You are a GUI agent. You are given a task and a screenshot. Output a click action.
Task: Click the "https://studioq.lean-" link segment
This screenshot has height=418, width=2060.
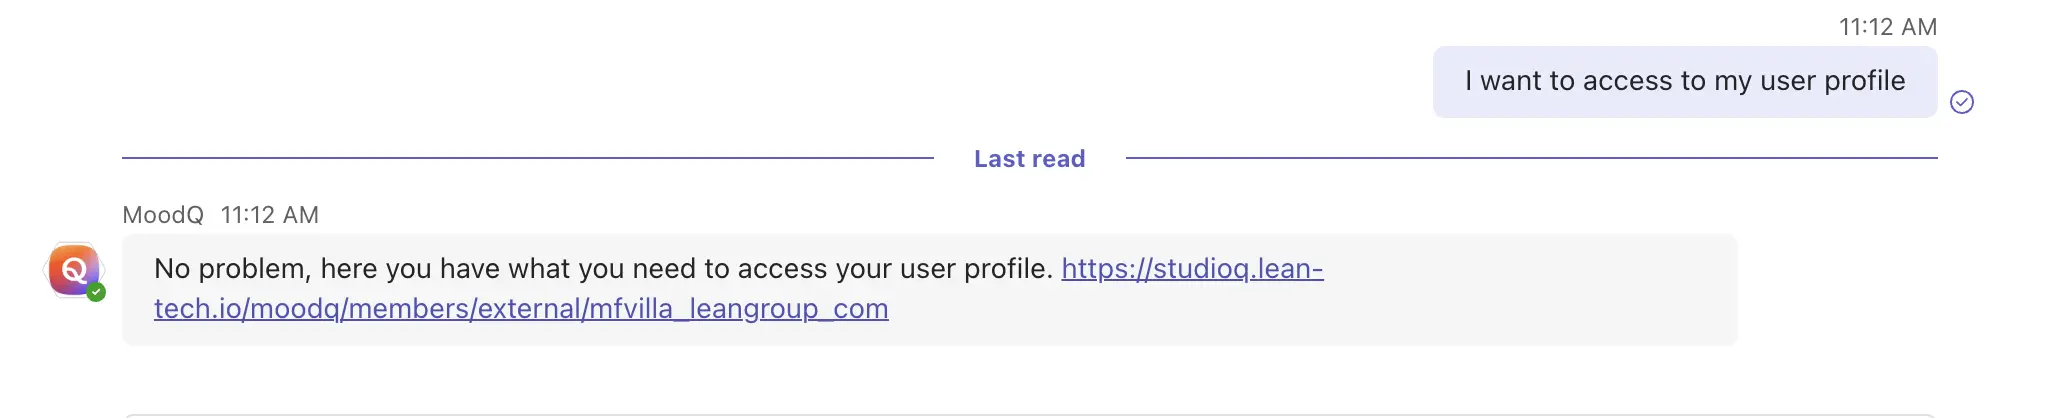point(1191,269)
